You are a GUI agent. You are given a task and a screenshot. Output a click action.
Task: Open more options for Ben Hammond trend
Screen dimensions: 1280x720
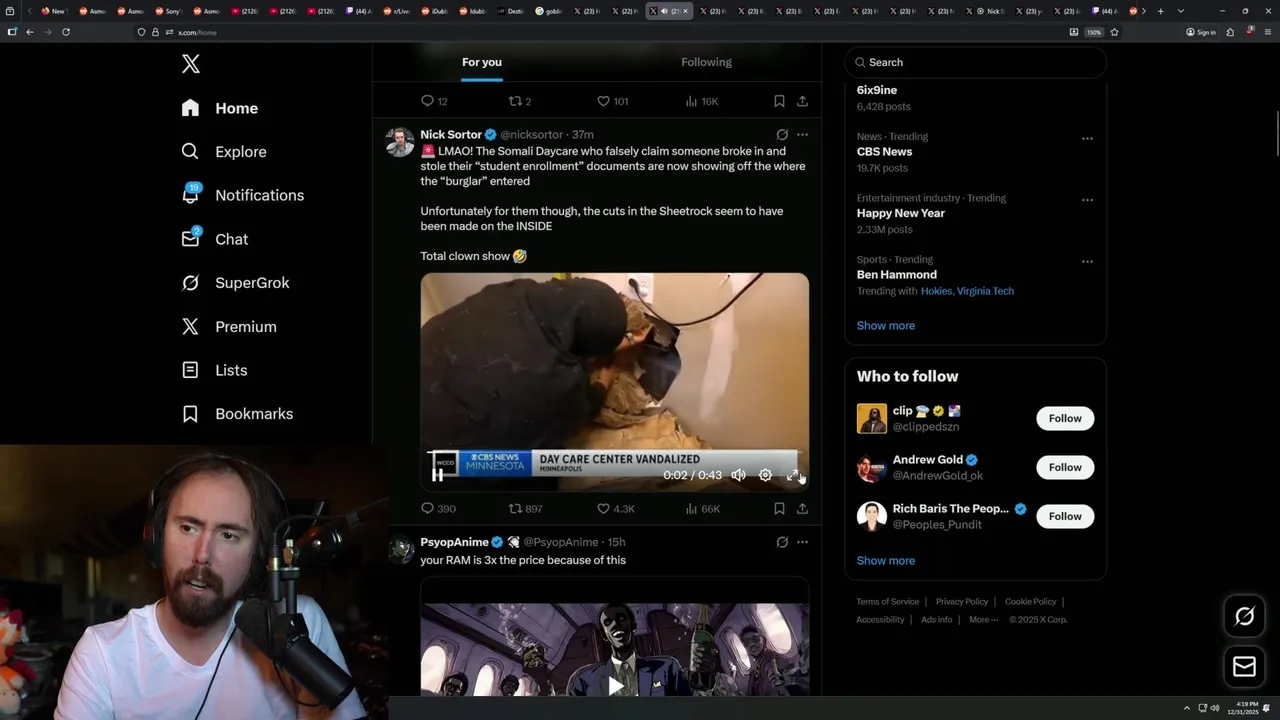pyautogui.click(x=1087, y=261)
